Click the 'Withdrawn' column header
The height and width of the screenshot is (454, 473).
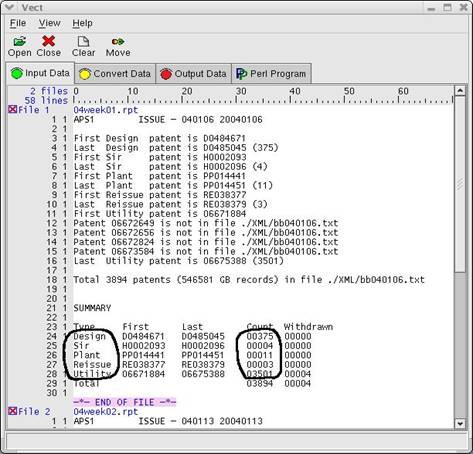click(x=308, y=326)
